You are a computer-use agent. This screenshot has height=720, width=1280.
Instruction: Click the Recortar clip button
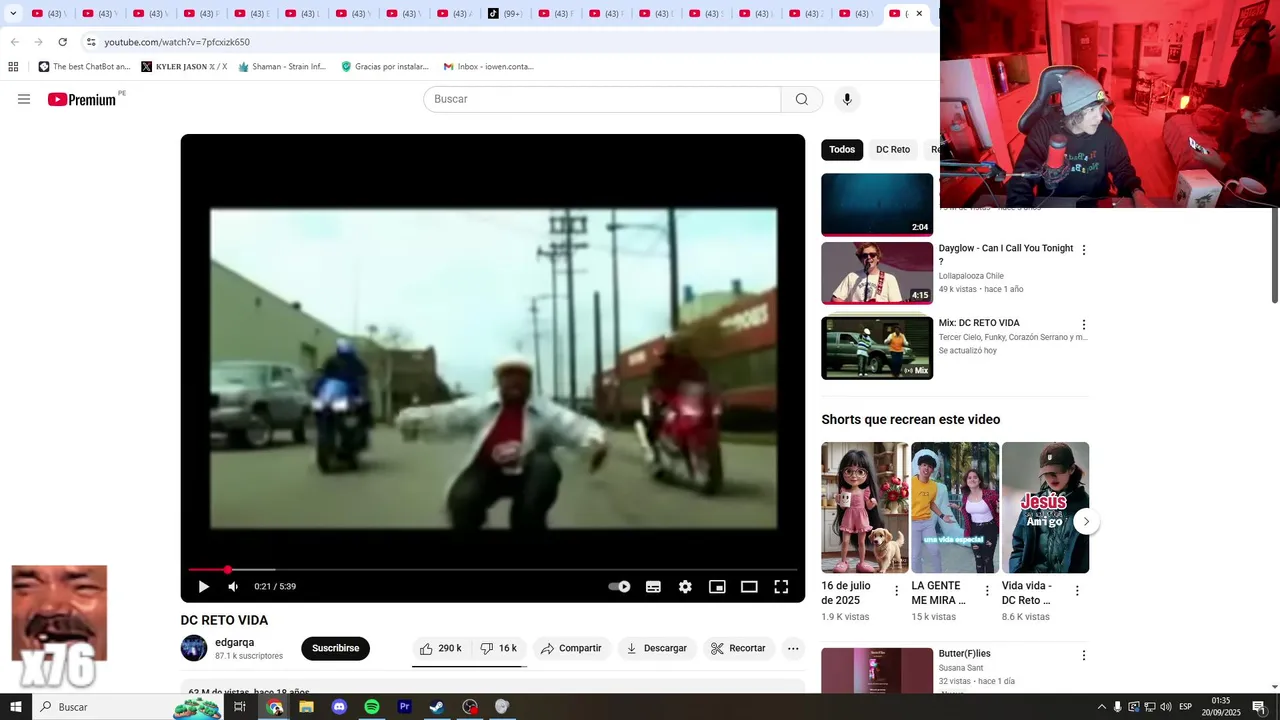point(739,649)
